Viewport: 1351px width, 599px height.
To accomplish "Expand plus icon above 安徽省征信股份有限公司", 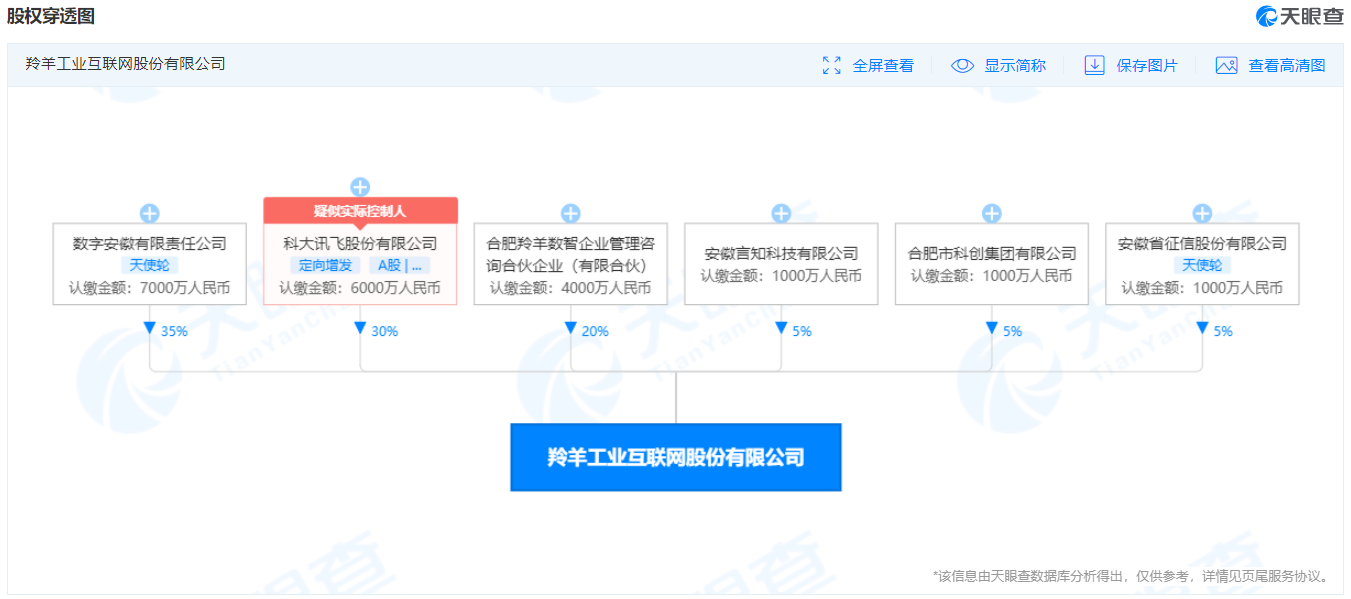I will pyautogui.click(x=1202, y=213).
